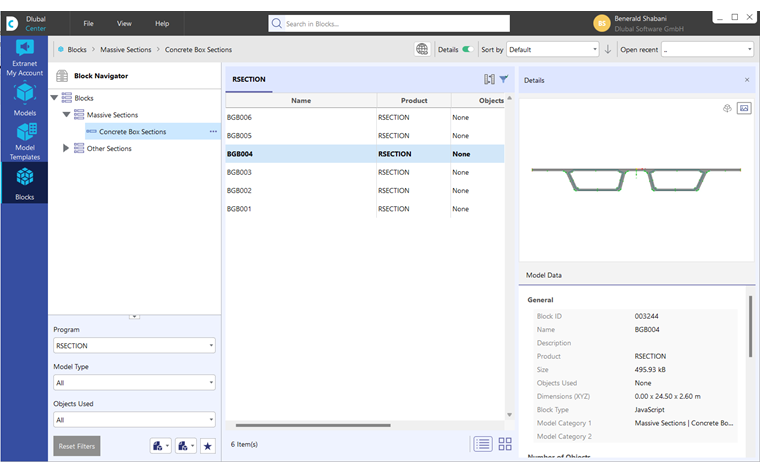Select the BGB006 row
The width and height of the screenshot is (760, 473).
coord(364,117)
